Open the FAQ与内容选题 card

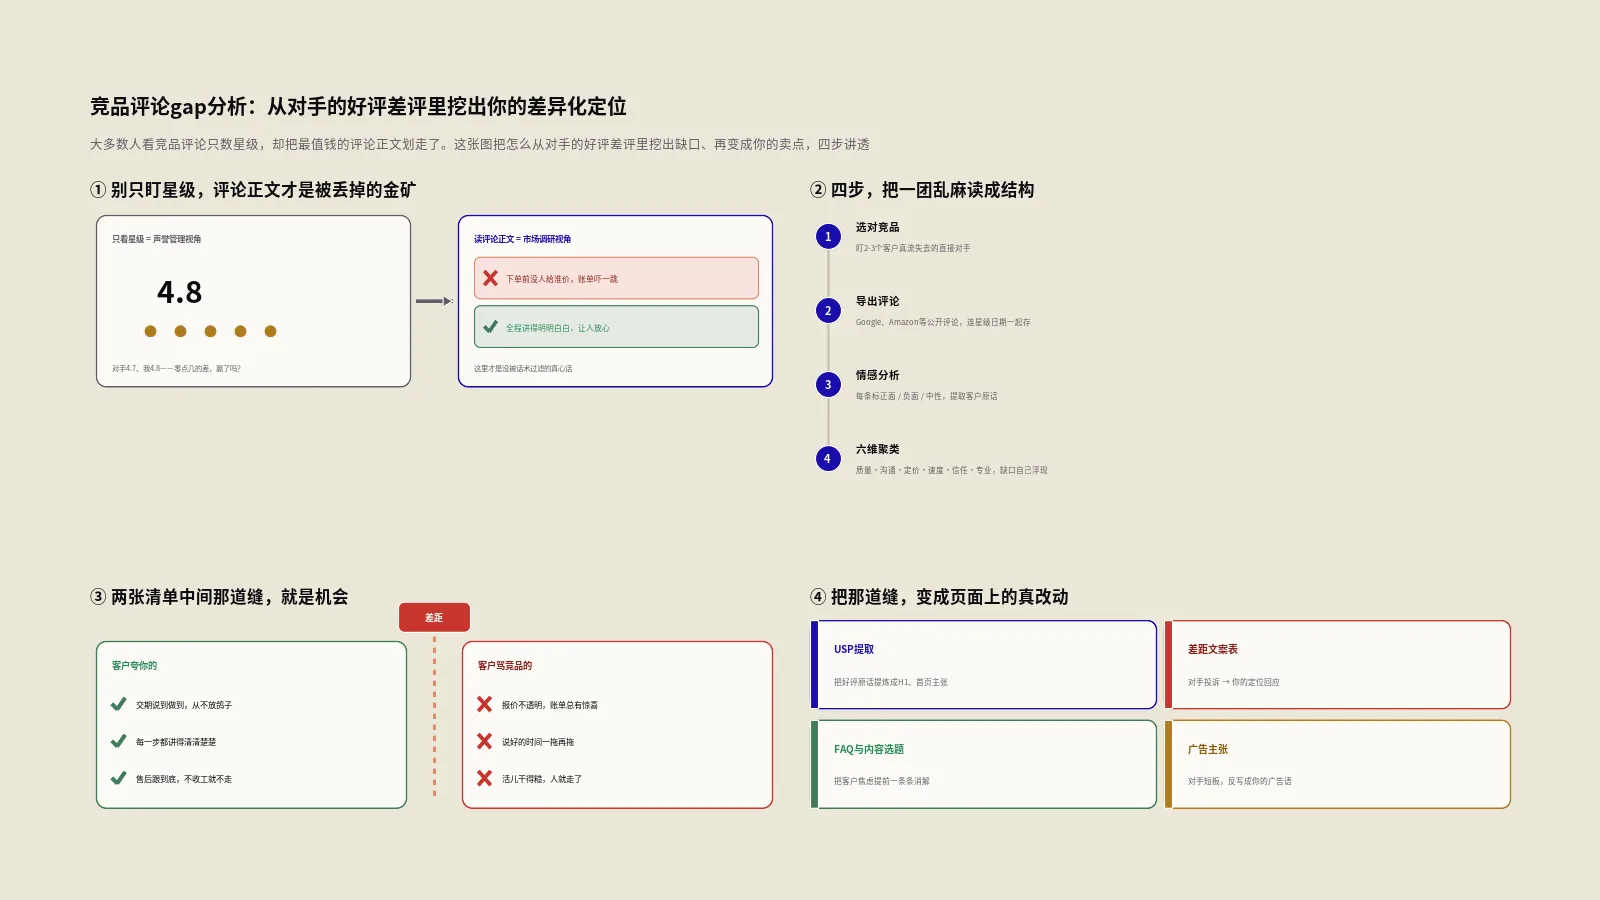(x=983, y=764)
